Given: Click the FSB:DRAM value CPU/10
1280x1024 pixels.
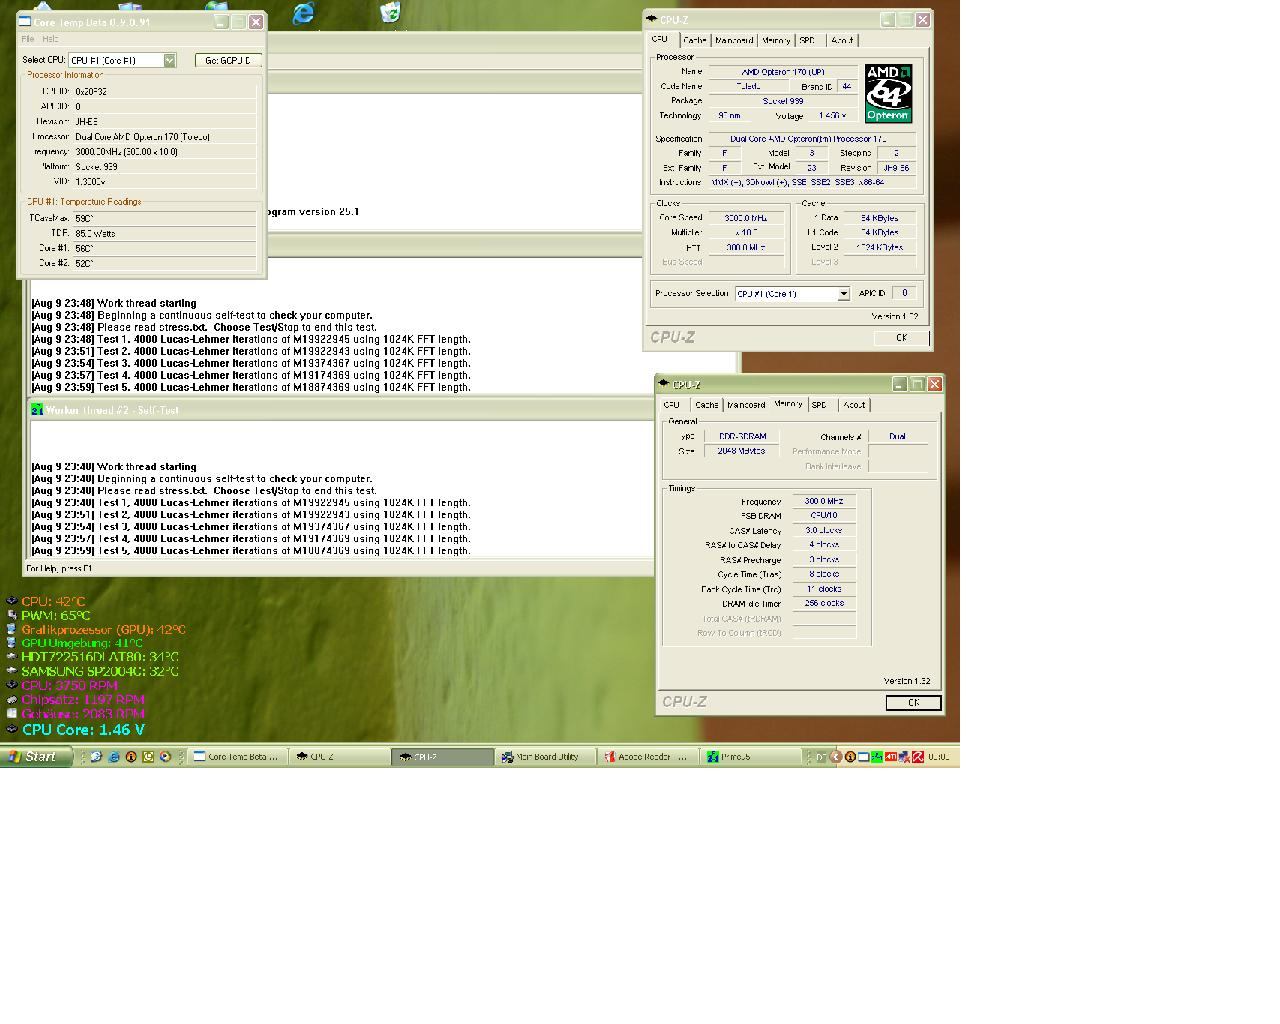Looking at the screenshot, I should click(824, 516).
